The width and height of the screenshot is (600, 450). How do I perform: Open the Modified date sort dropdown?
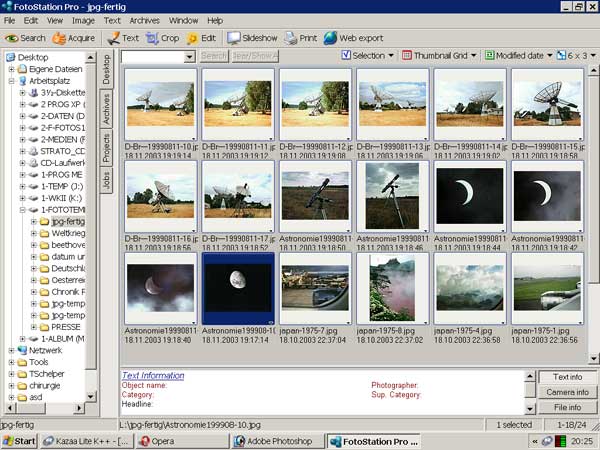519,56
